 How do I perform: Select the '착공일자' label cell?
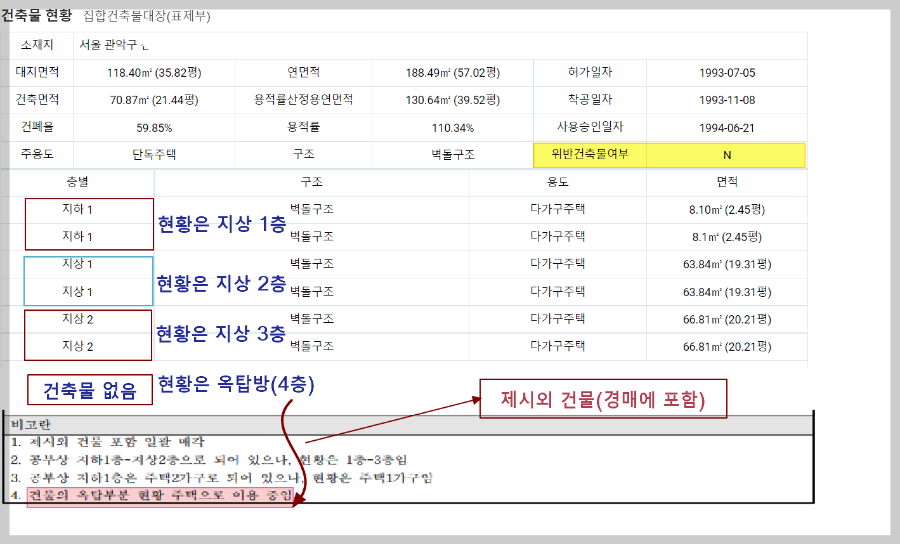click(x=590, y=99)
